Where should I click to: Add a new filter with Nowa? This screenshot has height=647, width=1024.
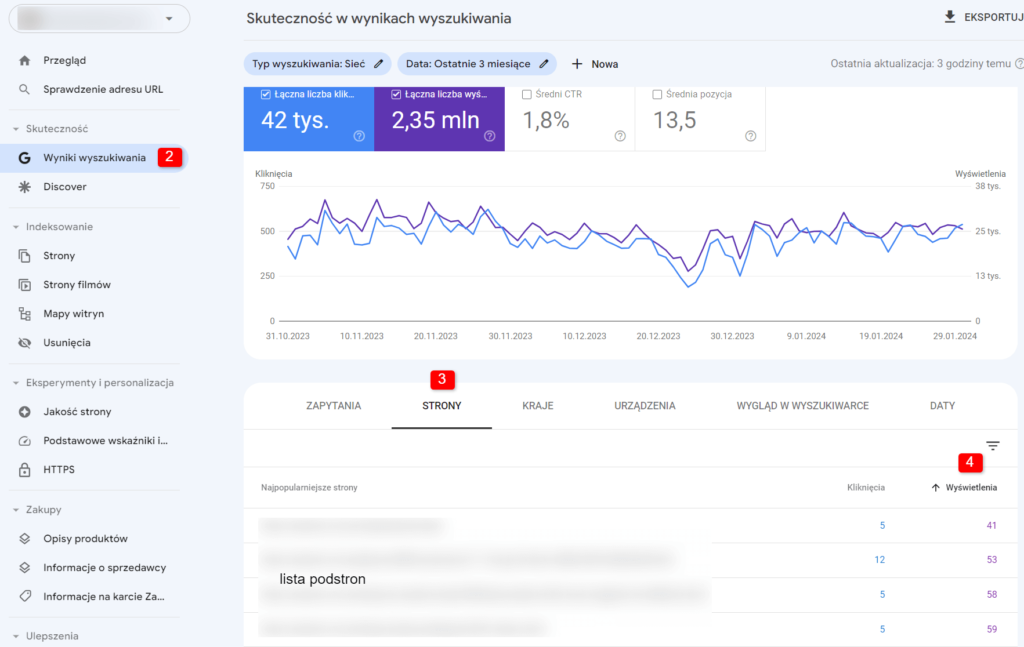click(x=594, y=64)
